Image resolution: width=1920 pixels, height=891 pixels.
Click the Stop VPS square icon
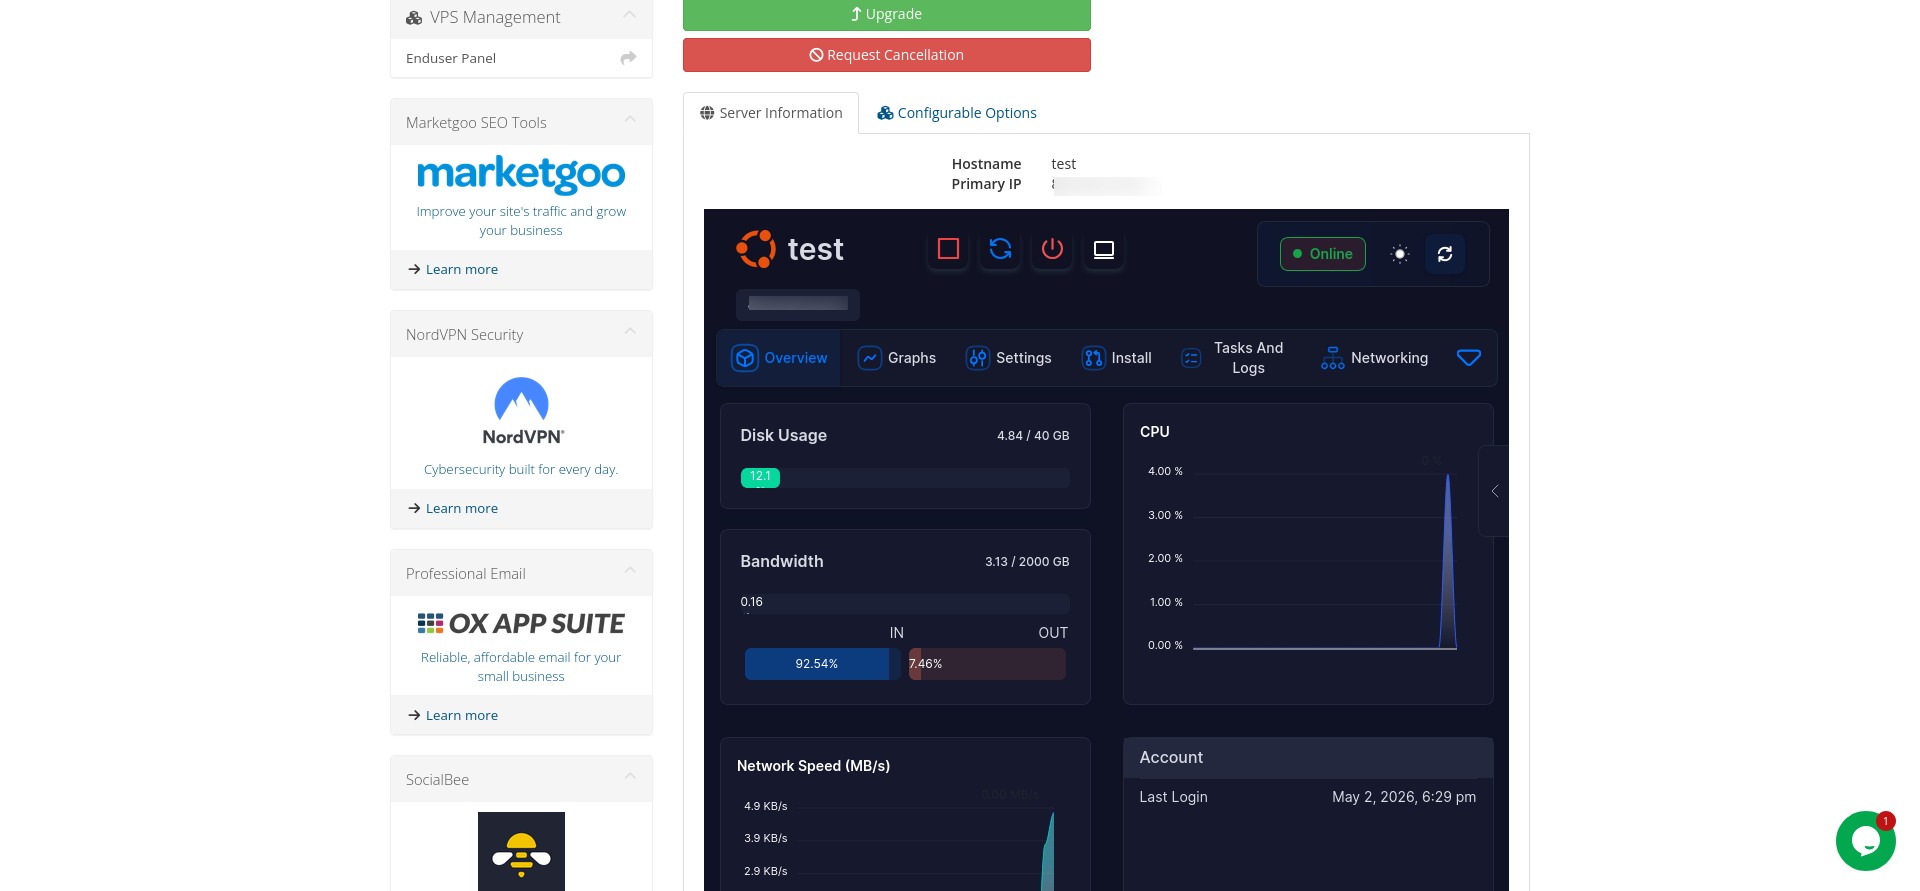(x=948, y=249)
